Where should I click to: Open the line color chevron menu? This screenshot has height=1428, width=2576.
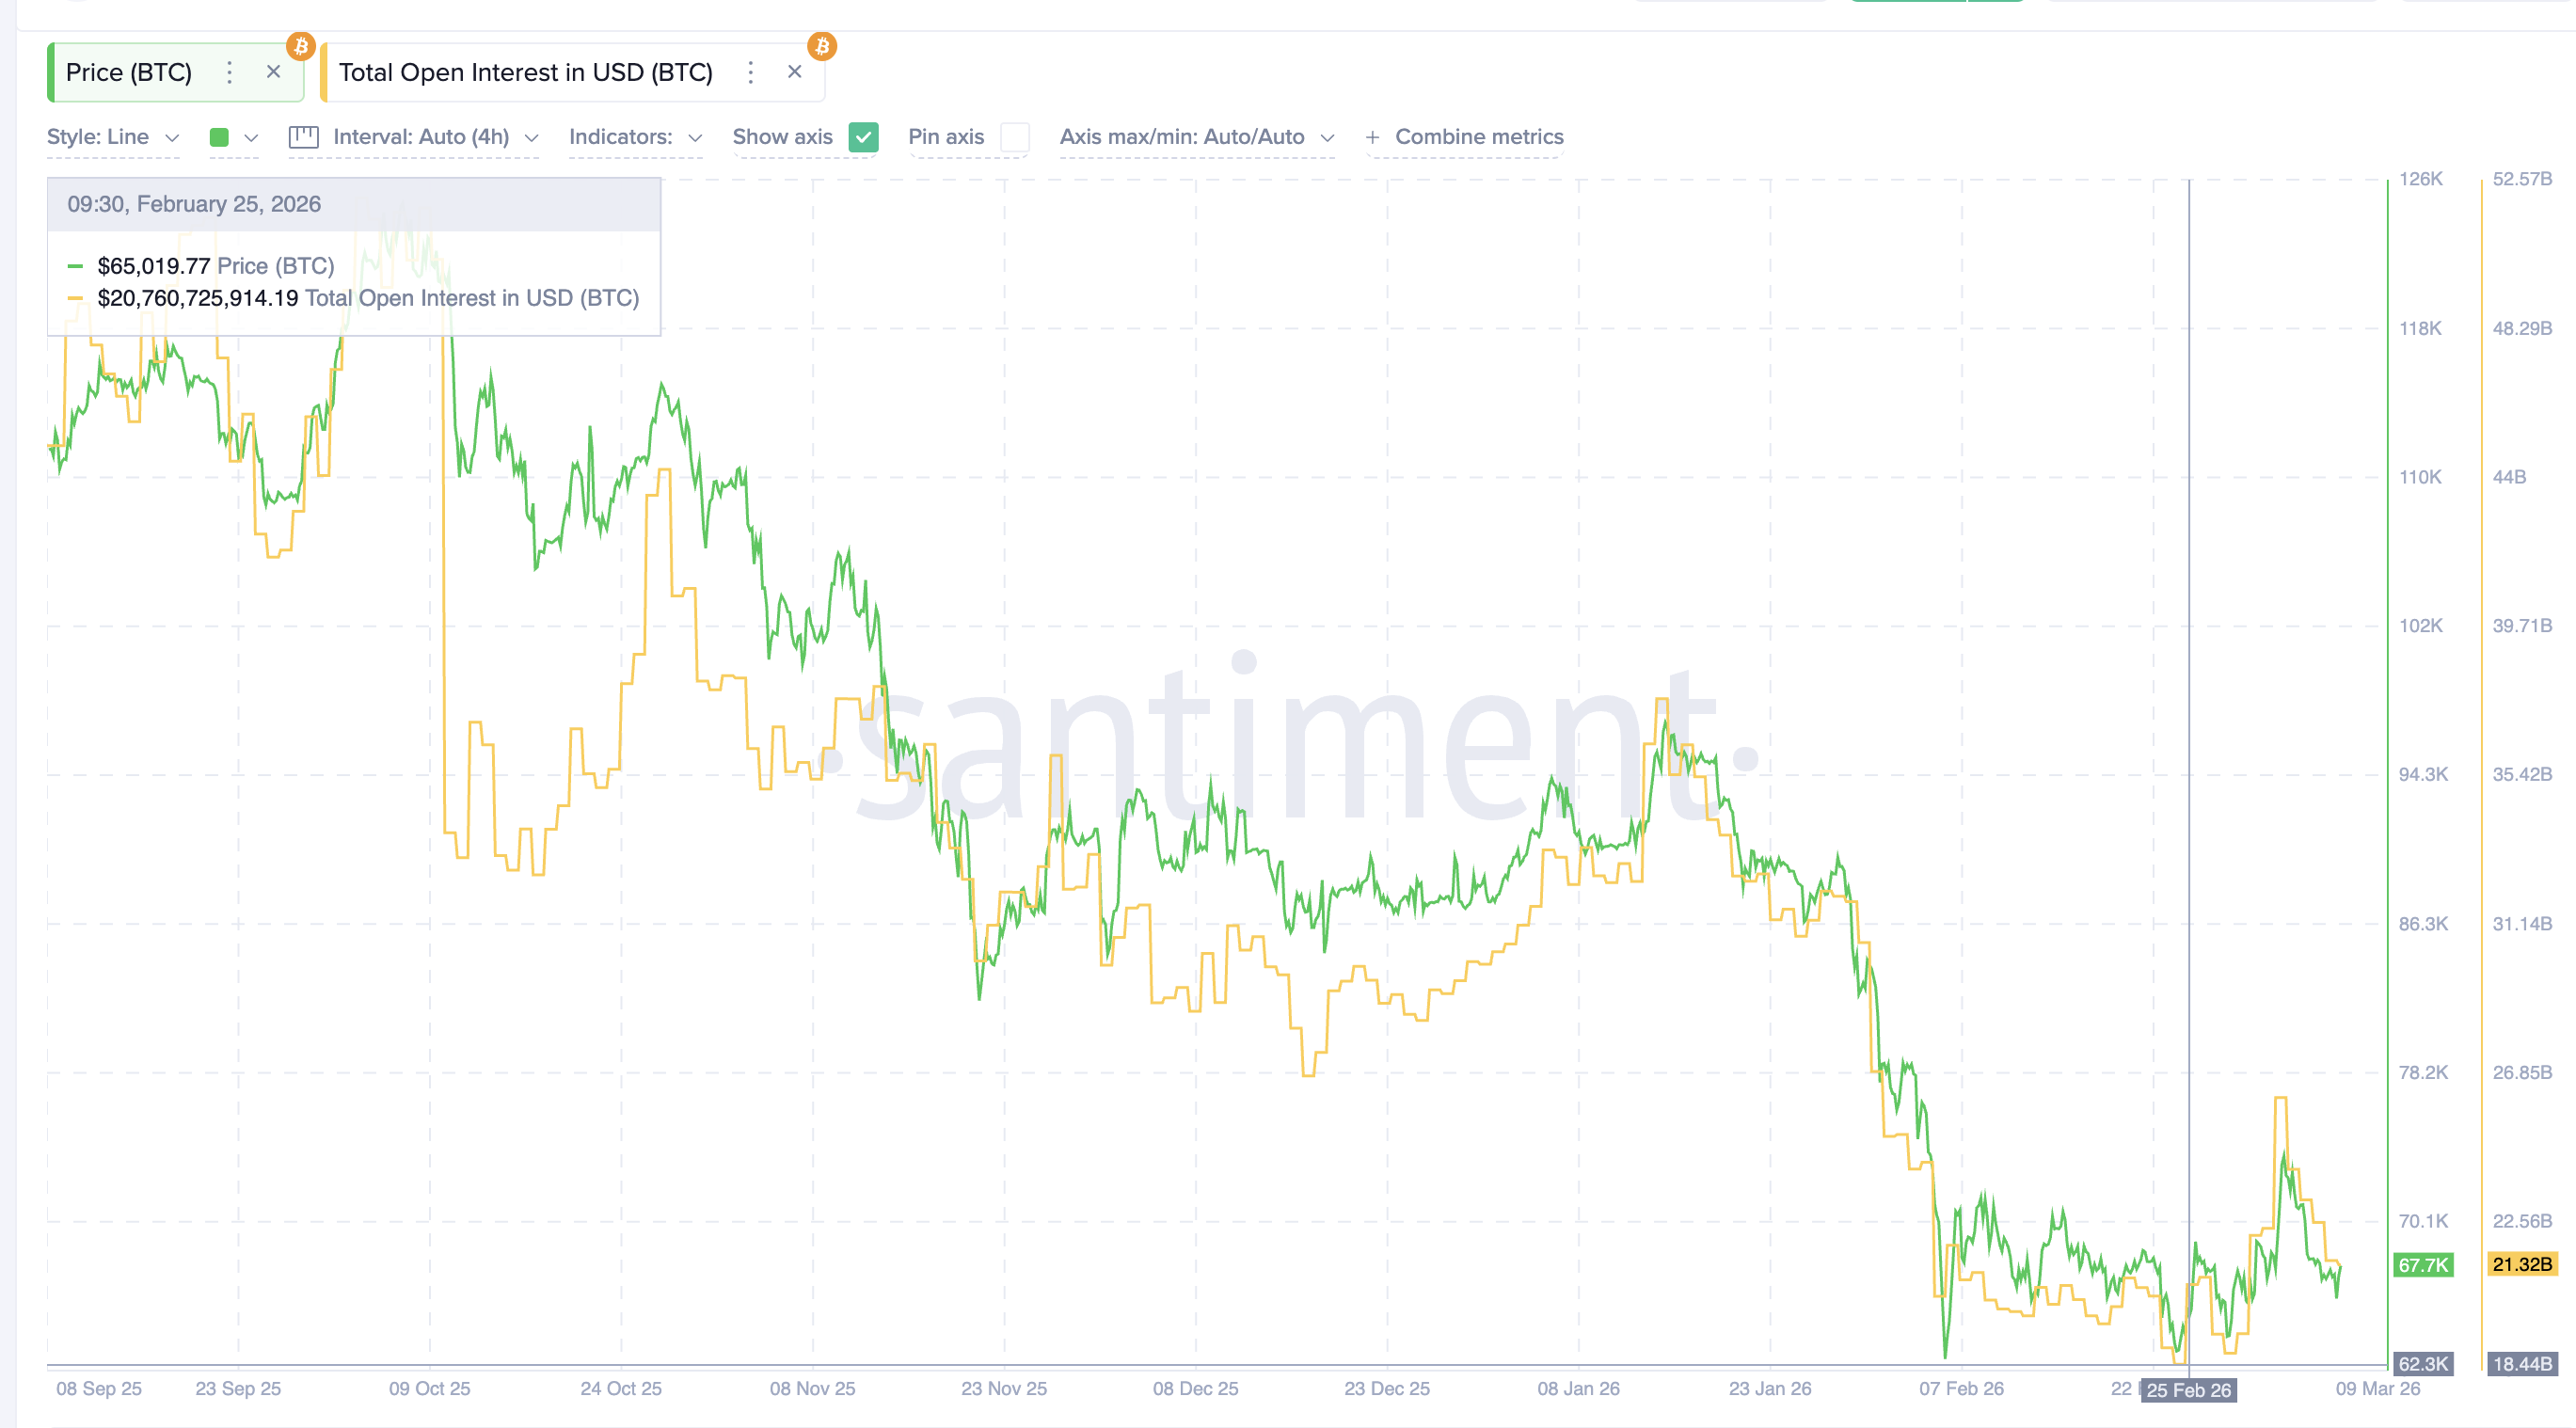[x=251, y=137]
